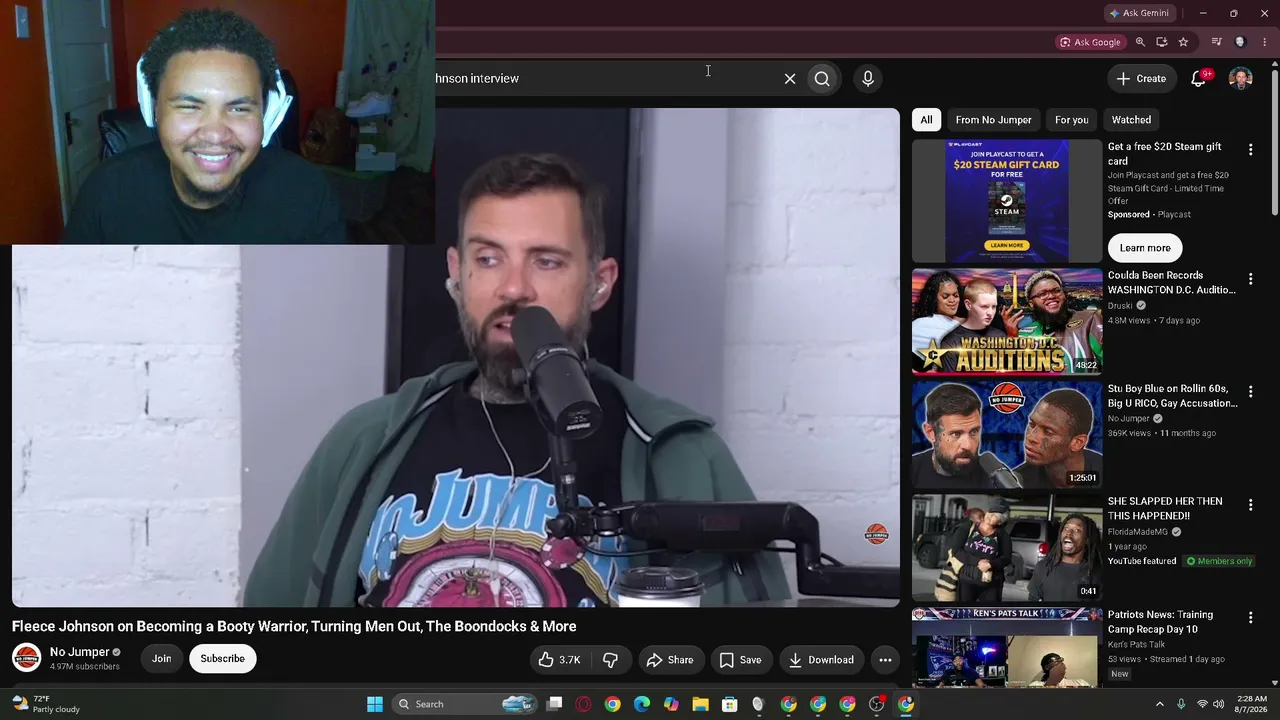Share the video
1280x720 pixels.
coord(669,660)
